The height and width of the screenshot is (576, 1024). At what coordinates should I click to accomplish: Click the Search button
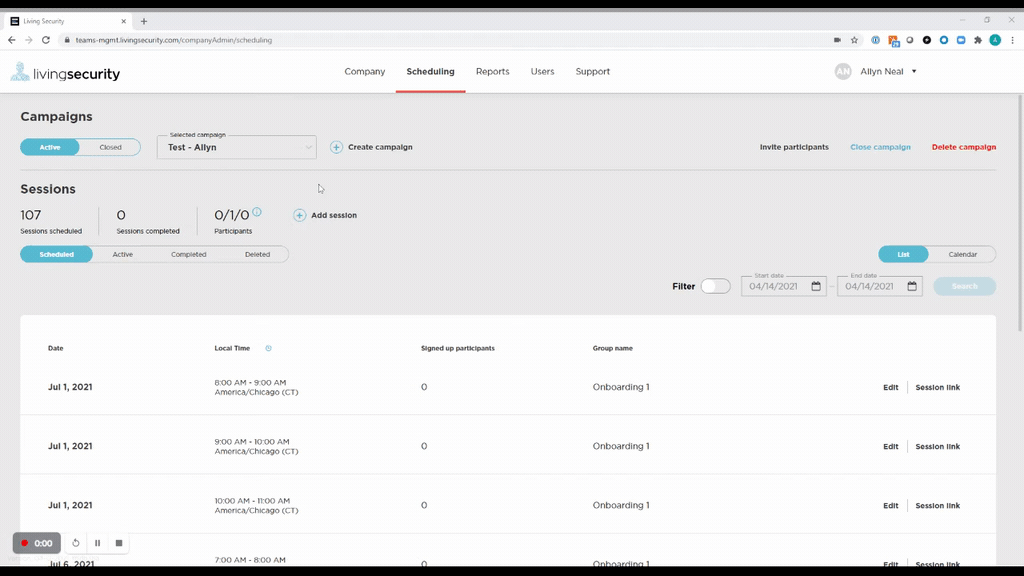coord(965,286)
